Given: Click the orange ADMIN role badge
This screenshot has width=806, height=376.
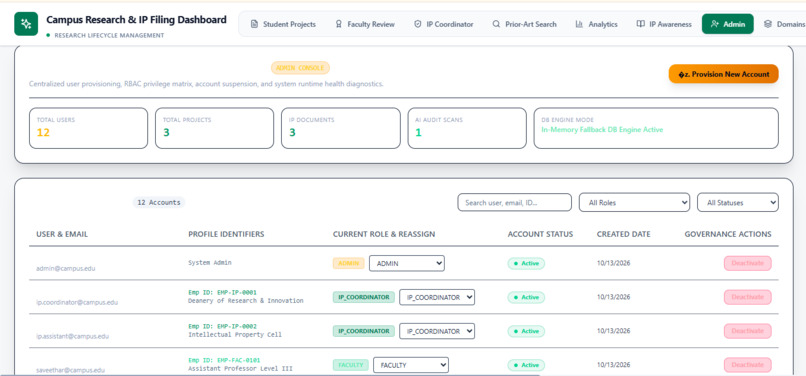Looking at the screenshot, I should (349, 263).
